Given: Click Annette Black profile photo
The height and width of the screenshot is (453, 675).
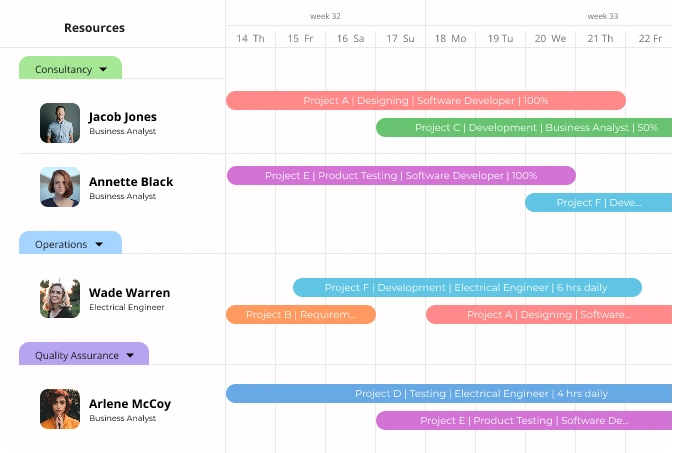Looking at the screenshot, I should [x=60, y=187].
